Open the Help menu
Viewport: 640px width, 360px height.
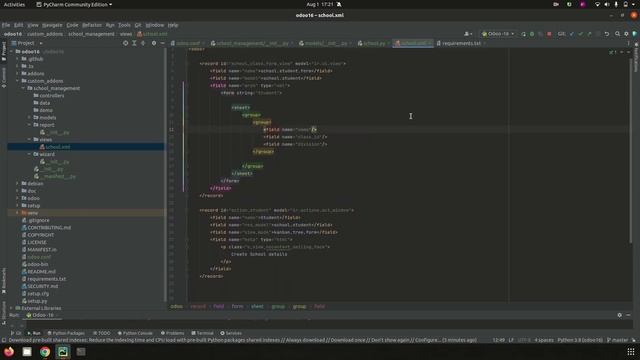(173, 25)
